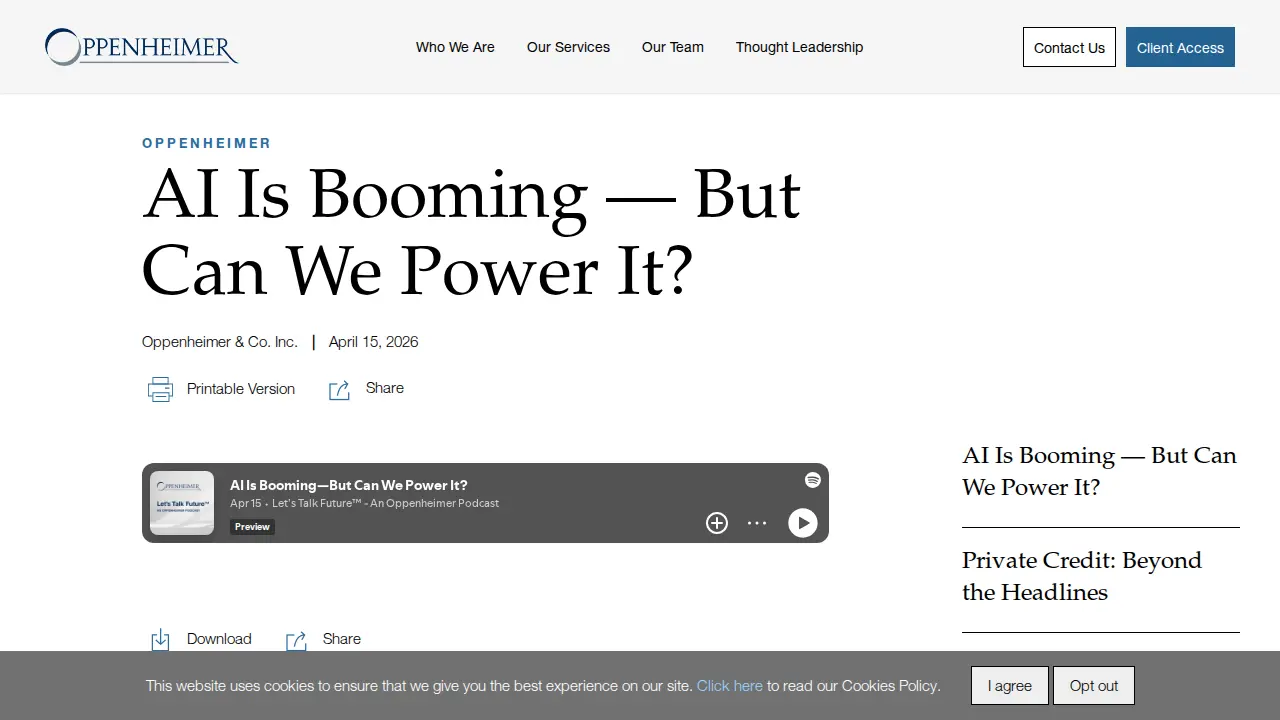Open the Our Team menu
Image resolution: width=1280 pixels, height=720 pixels.
pyautogui.click(x=673, y=47)
